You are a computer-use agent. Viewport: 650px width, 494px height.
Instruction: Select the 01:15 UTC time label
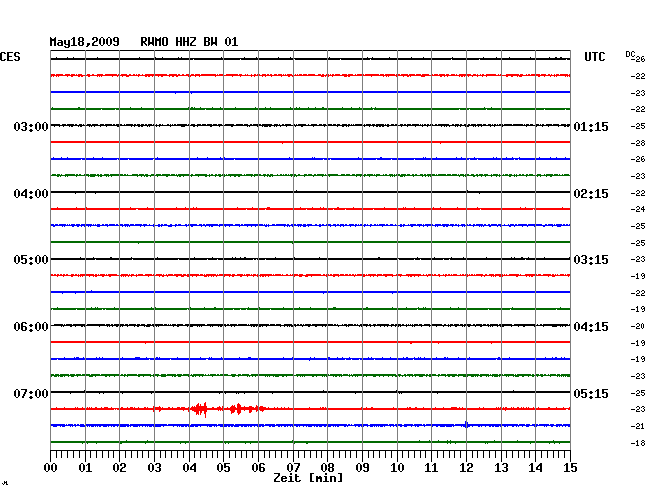tap(591, 126)
